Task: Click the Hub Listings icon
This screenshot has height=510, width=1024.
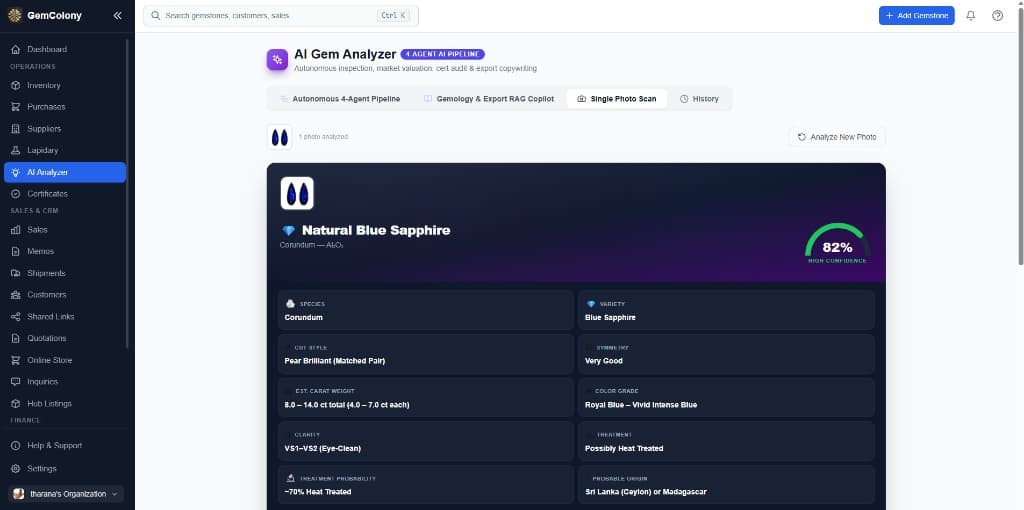Action: tap(16, 404)
